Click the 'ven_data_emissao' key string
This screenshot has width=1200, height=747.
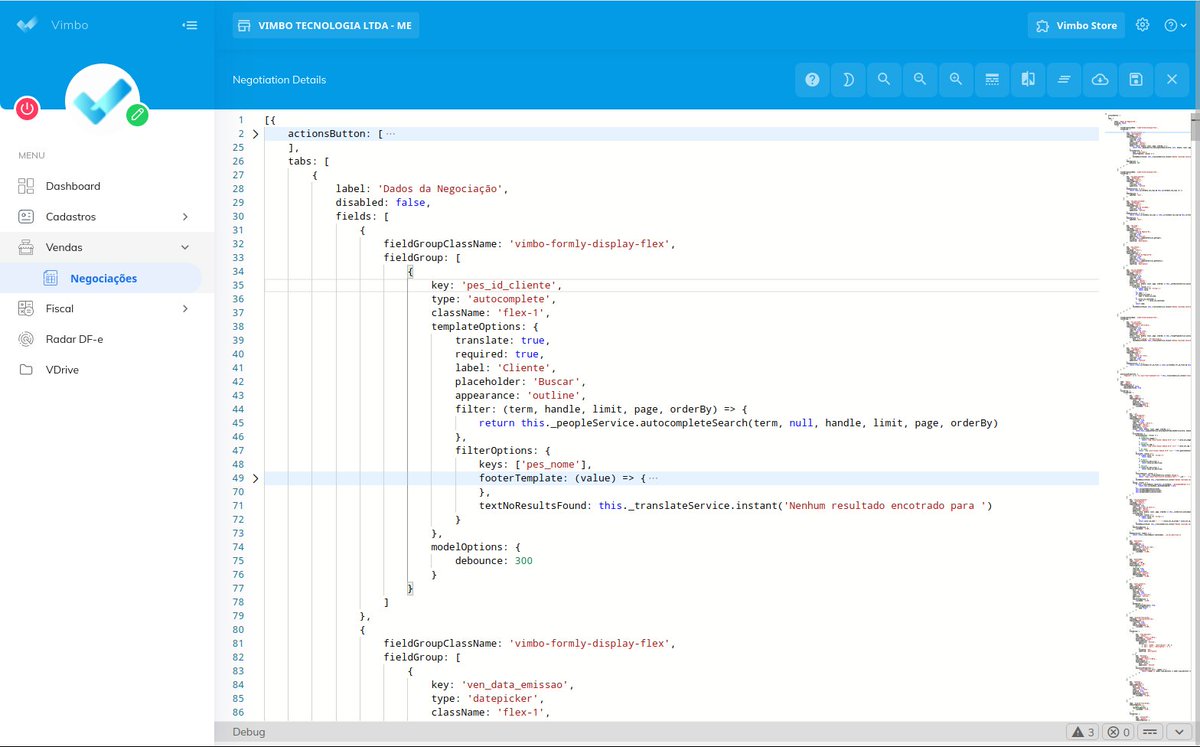pos(517,685)
